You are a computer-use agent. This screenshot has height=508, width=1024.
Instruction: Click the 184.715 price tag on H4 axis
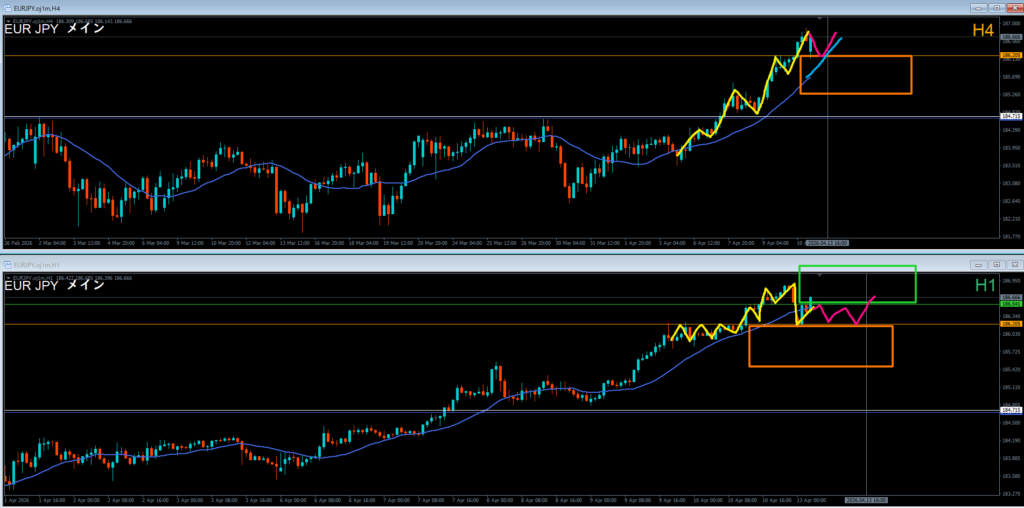1009,117
